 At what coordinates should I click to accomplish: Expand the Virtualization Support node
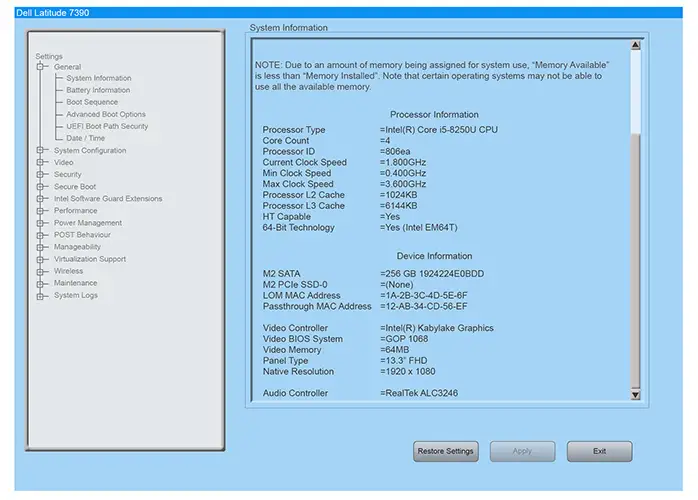tap(40, 259)
